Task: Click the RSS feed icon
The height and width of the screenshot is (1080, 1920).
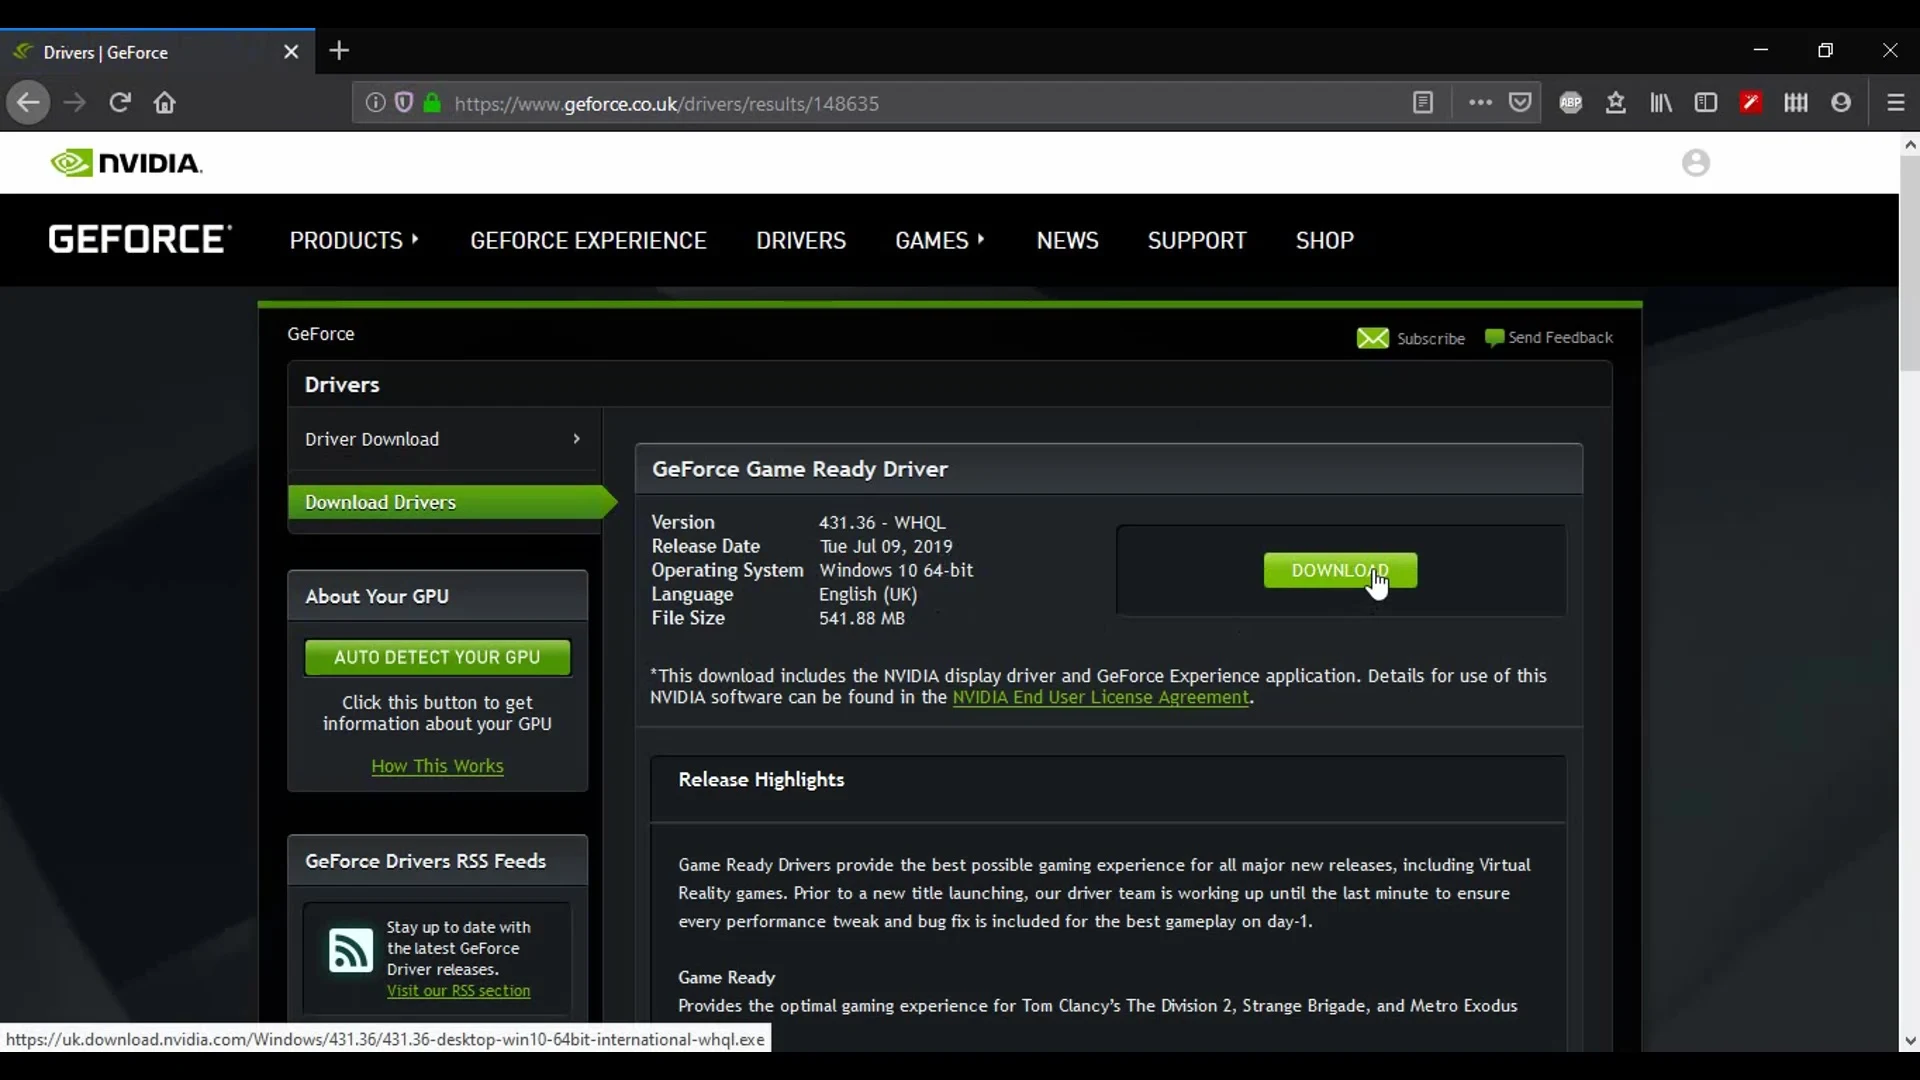Action: point(350,950)
